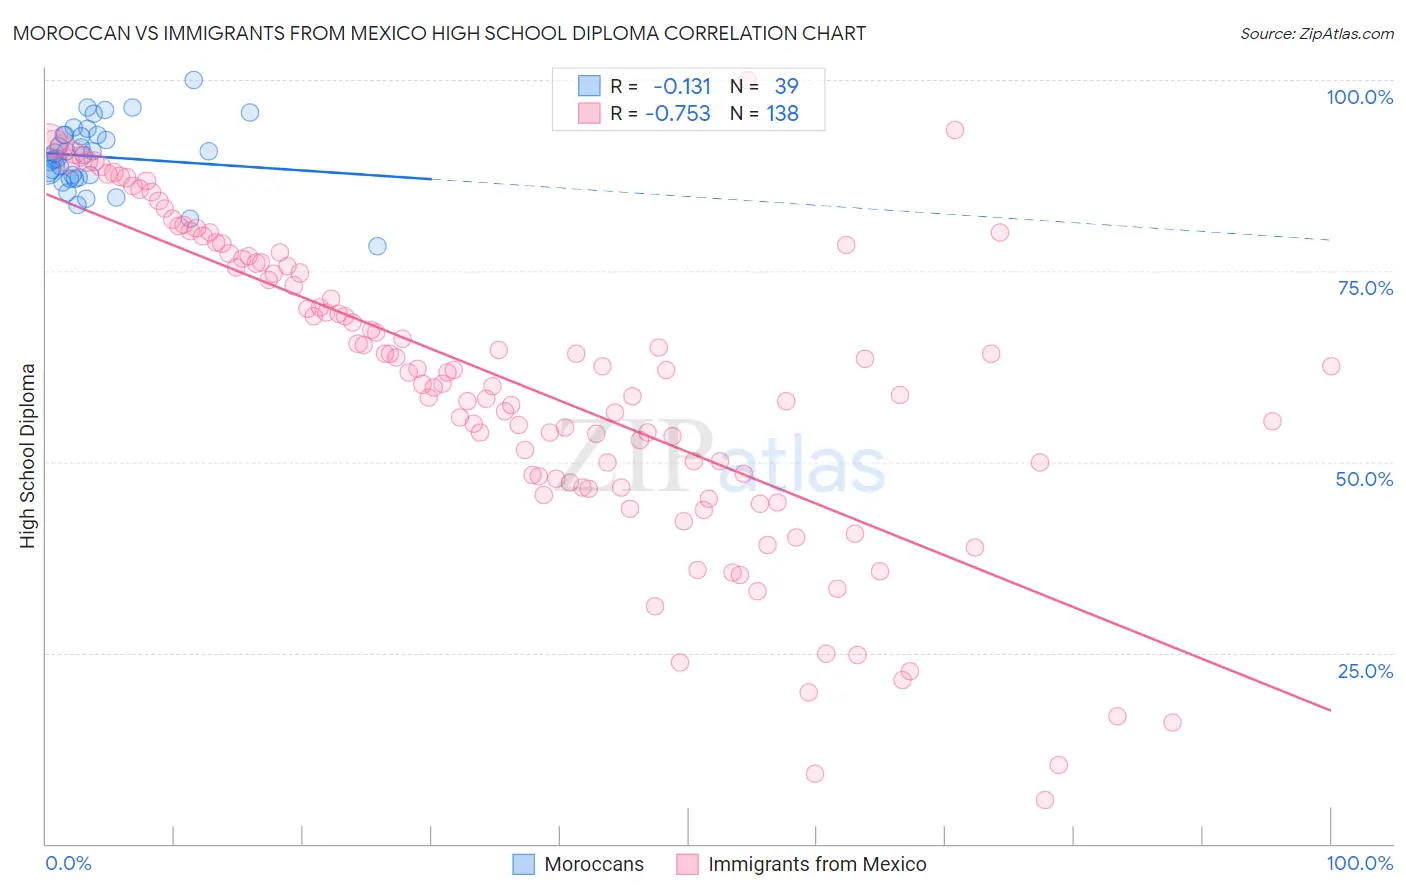1406x892 pixels.
Task: Click the blue swatch beside R = -0.131
Action: pyautogui.click(x=589, y=86)
